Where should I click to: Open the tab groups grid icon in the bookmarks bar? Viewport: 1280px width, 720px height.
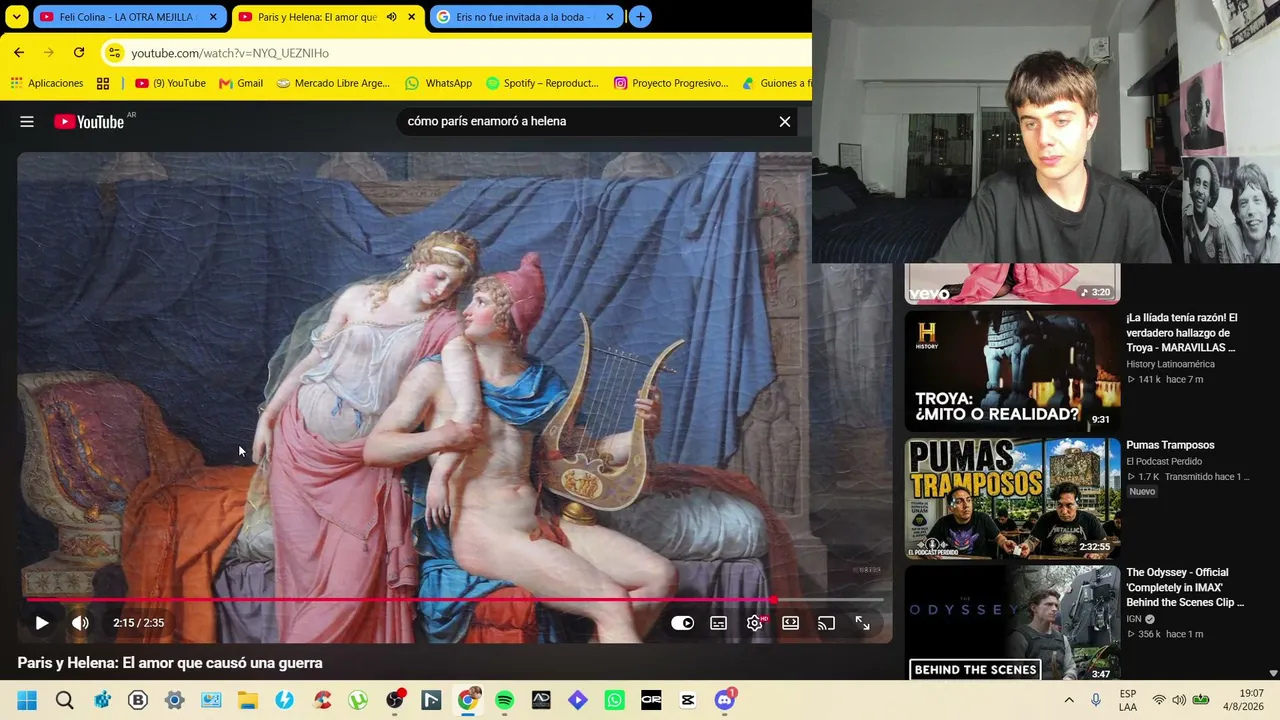point(103,83)
